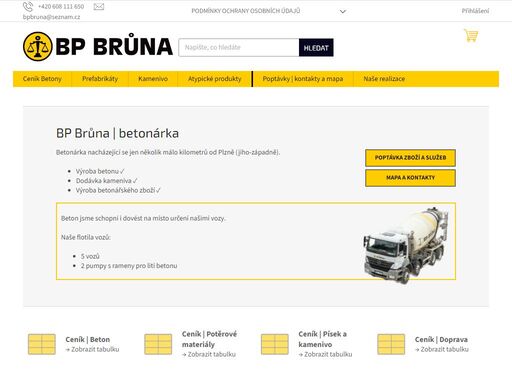The image size is (512, 384).
Task: Open Poptávky | kontakty a mapa menu
Action: pyautogui.click(x=303, y=79)
